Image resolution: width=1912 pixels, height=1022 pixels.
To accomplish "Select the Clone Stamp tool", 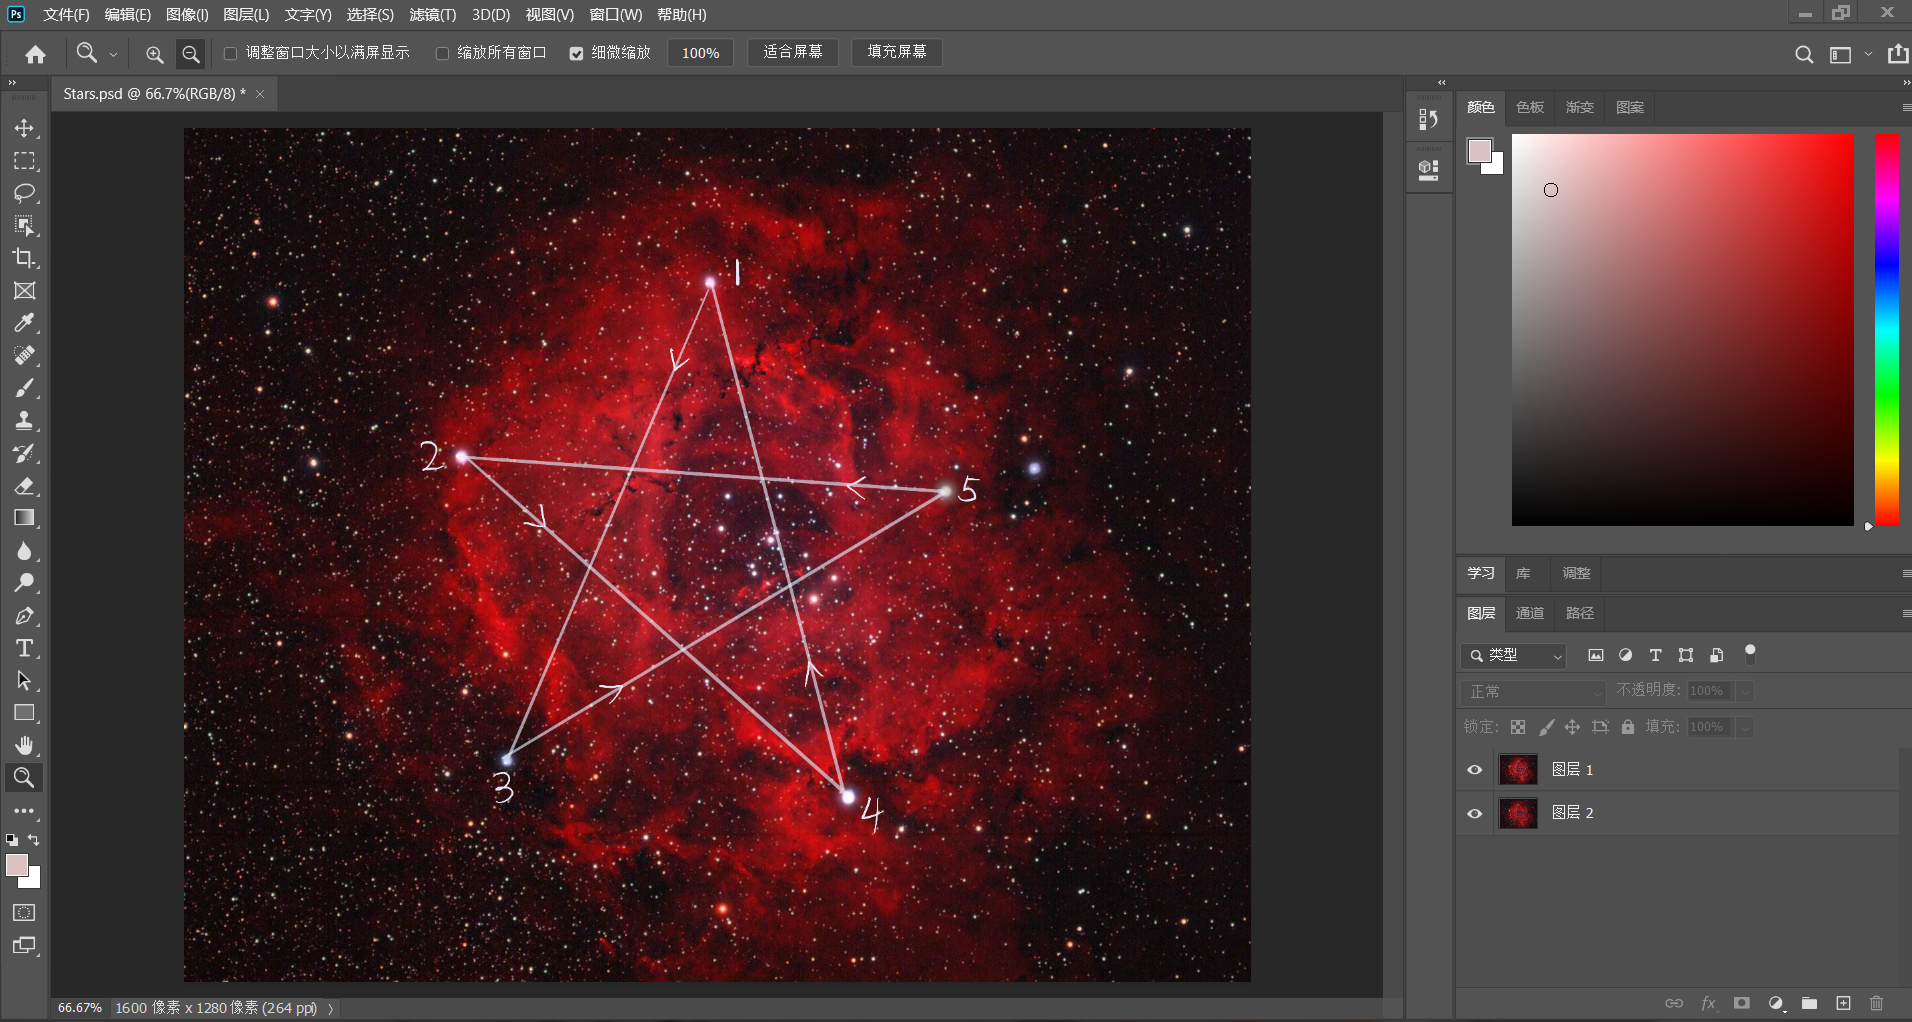I will [25, 421].
